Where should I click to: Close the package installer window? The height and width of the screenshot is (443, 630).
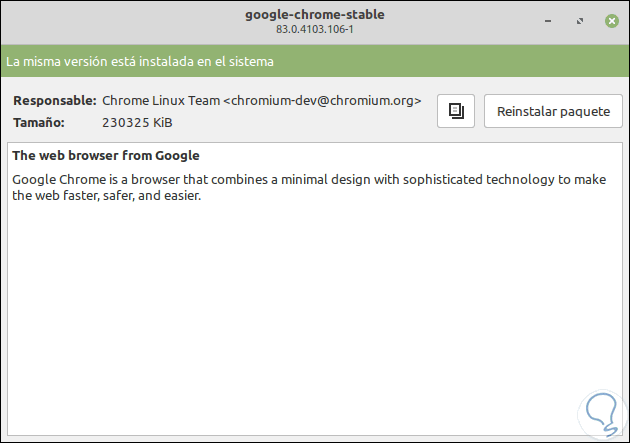tap(610, 20)
